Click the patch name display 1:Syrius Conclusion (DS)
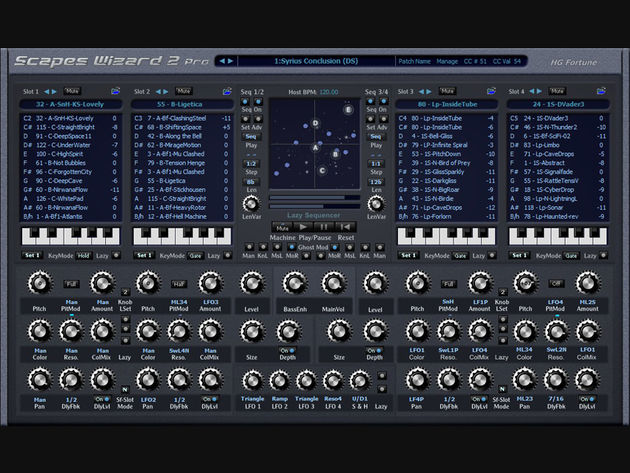This screenshot has width=630, height=473. pyautogui.click(x=316, y=61)
